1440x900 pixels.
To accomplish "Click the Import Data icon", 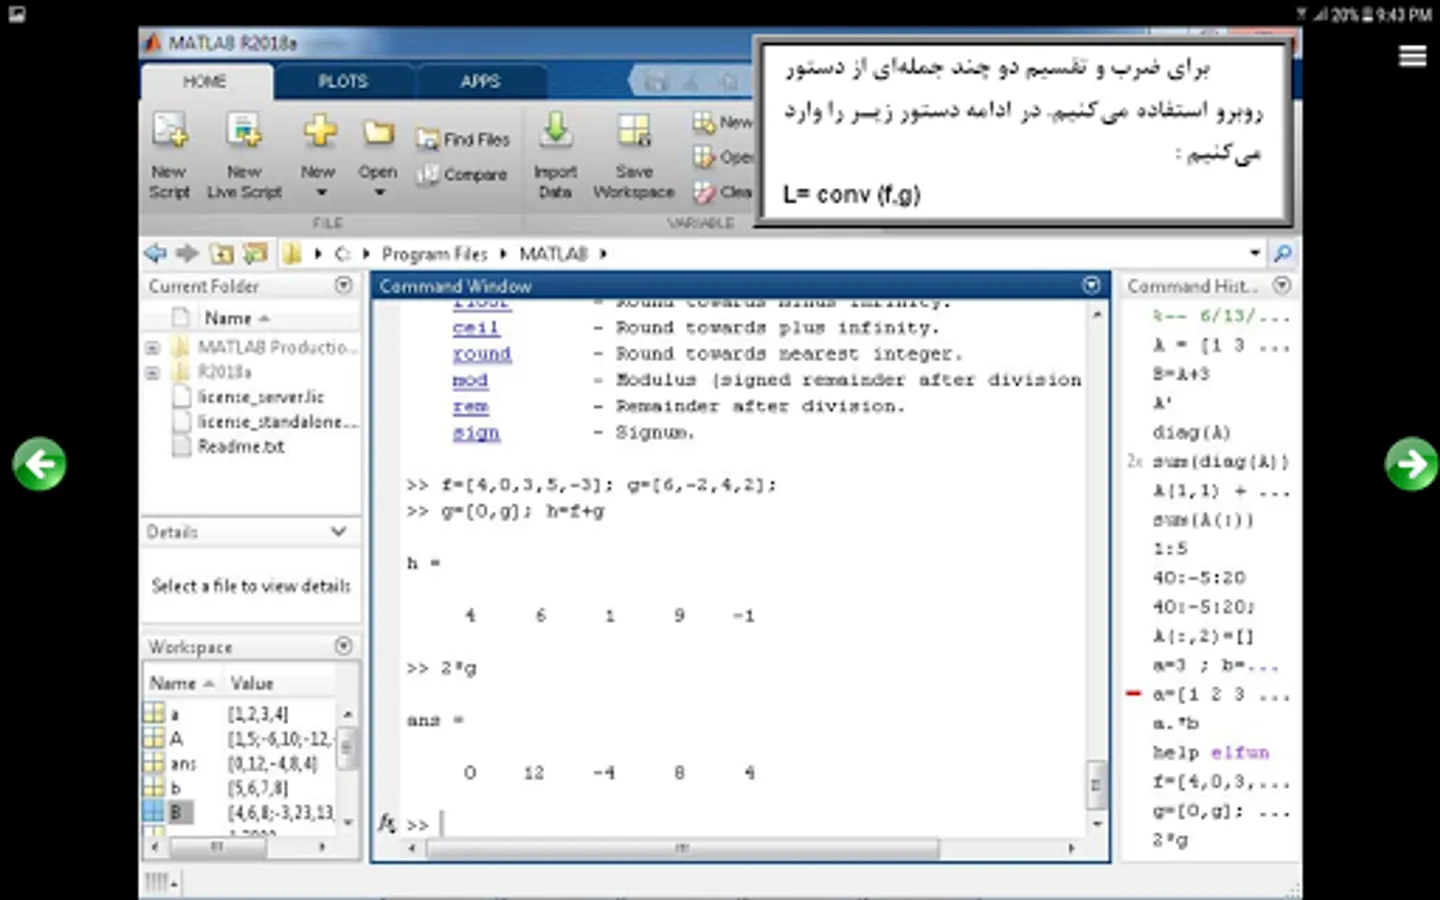I will [556, 131].
